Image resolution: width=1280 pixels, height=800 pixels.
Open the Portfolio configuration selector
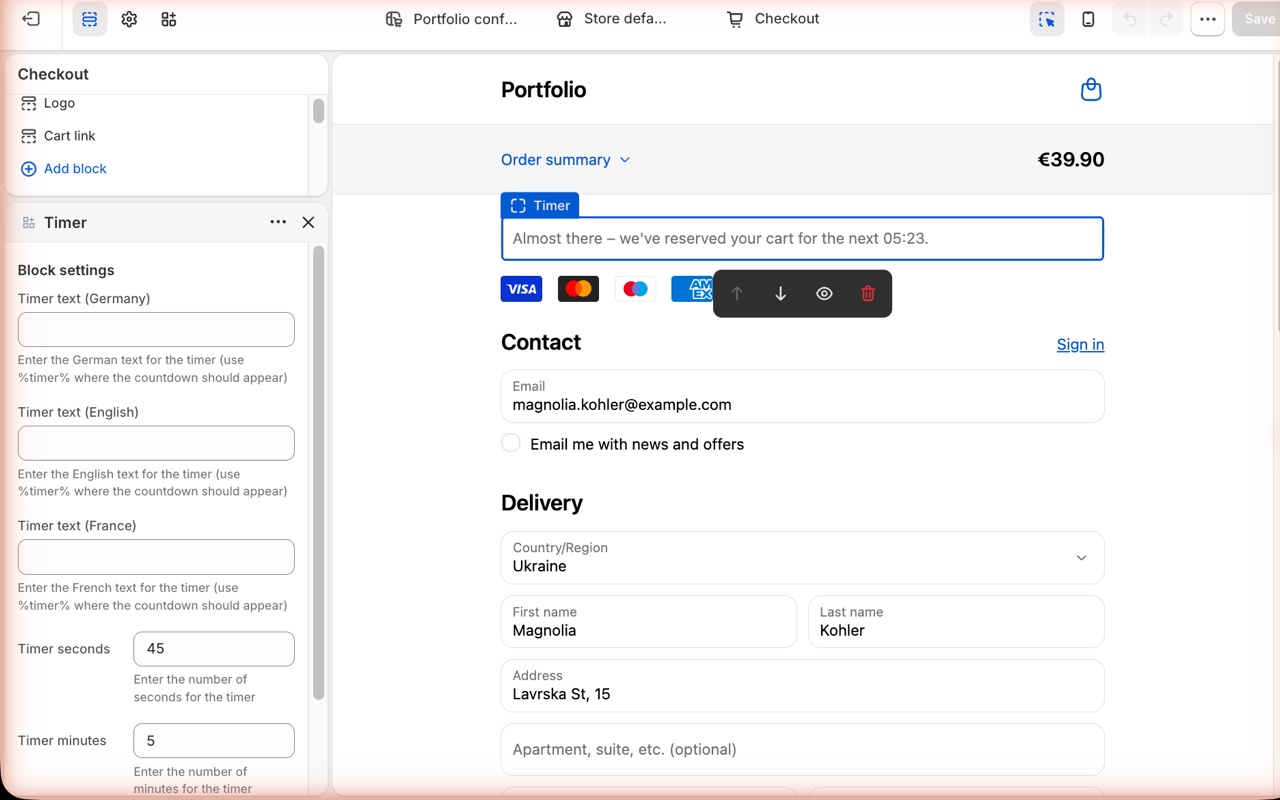[452, 19]
